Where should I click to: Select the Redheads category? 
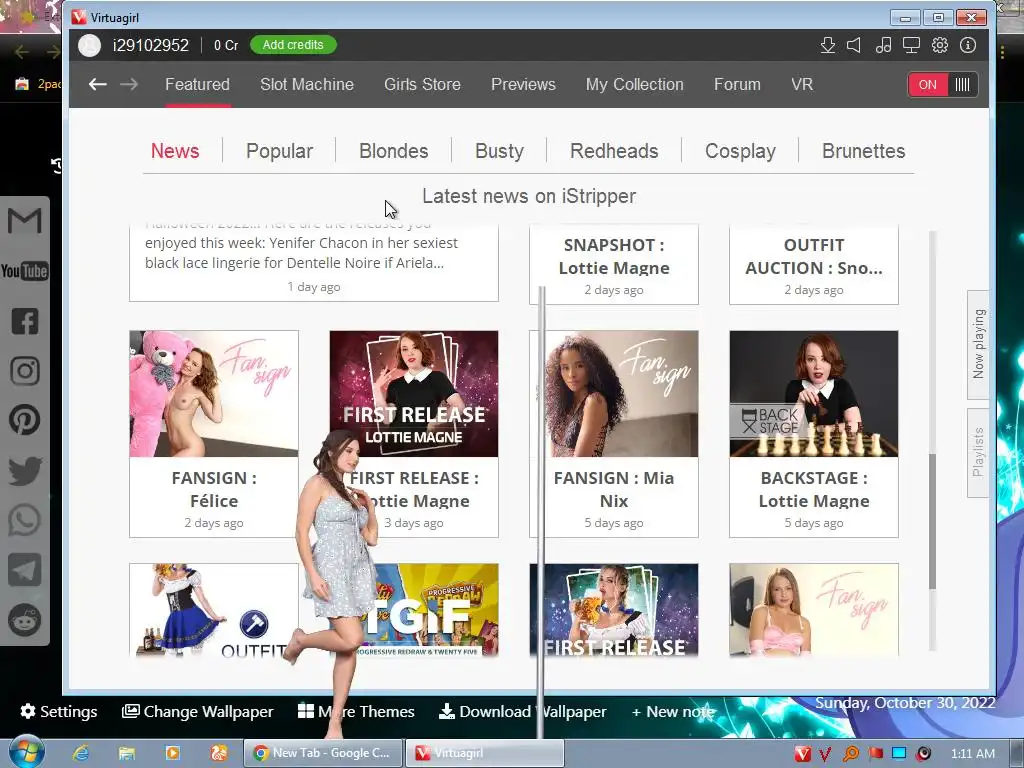(614, 151)
